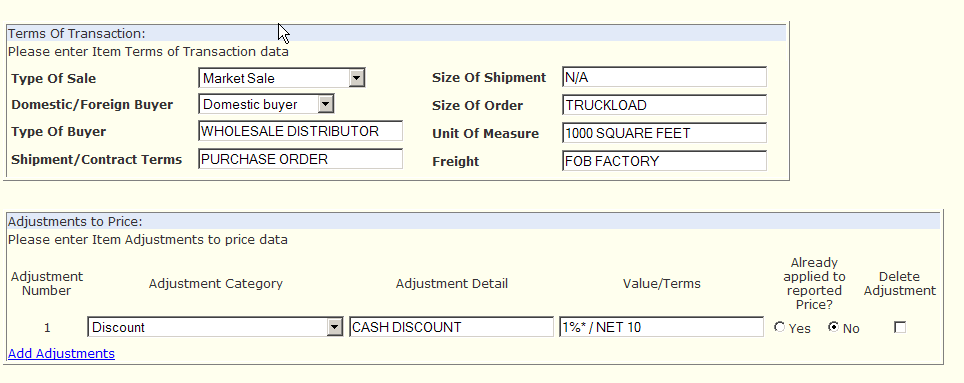This screenshot has width=964, height=383.
Task: Select Yes for already applied to price
Action: click(x=780, y=328)
